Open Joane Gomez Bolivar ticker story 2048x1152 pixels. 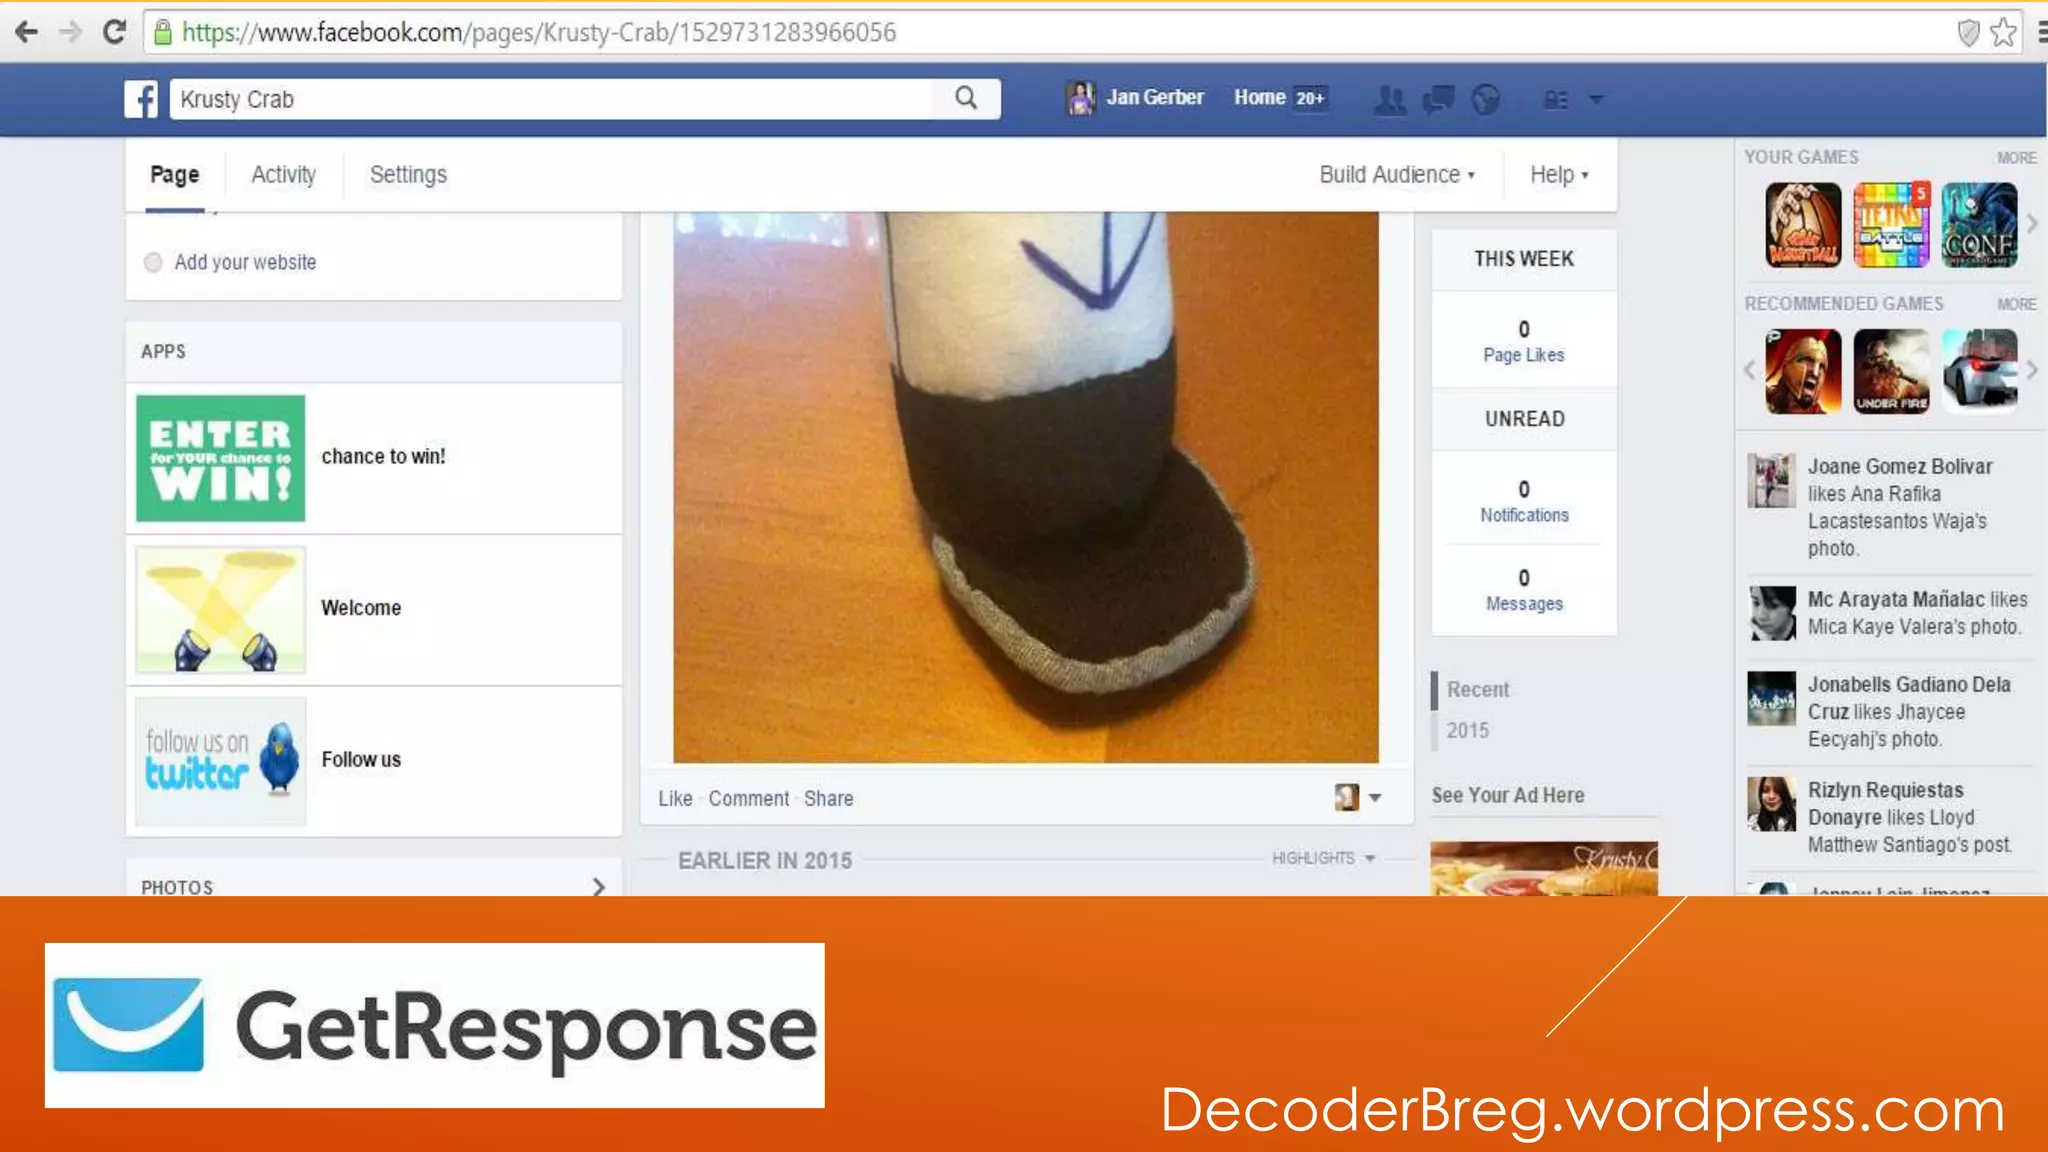(1890, 507)
